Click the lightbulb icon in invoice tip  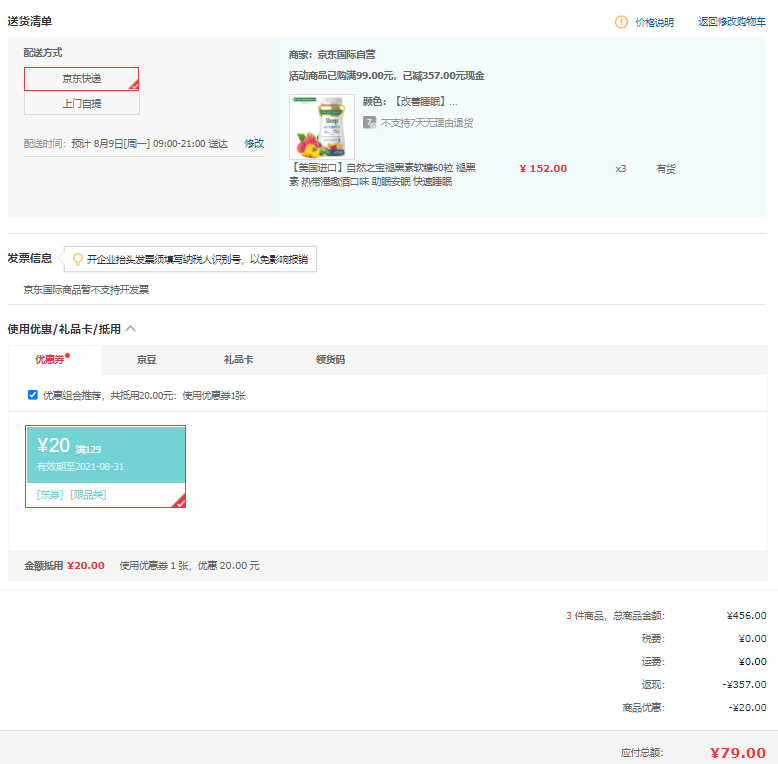click(77, 259)
